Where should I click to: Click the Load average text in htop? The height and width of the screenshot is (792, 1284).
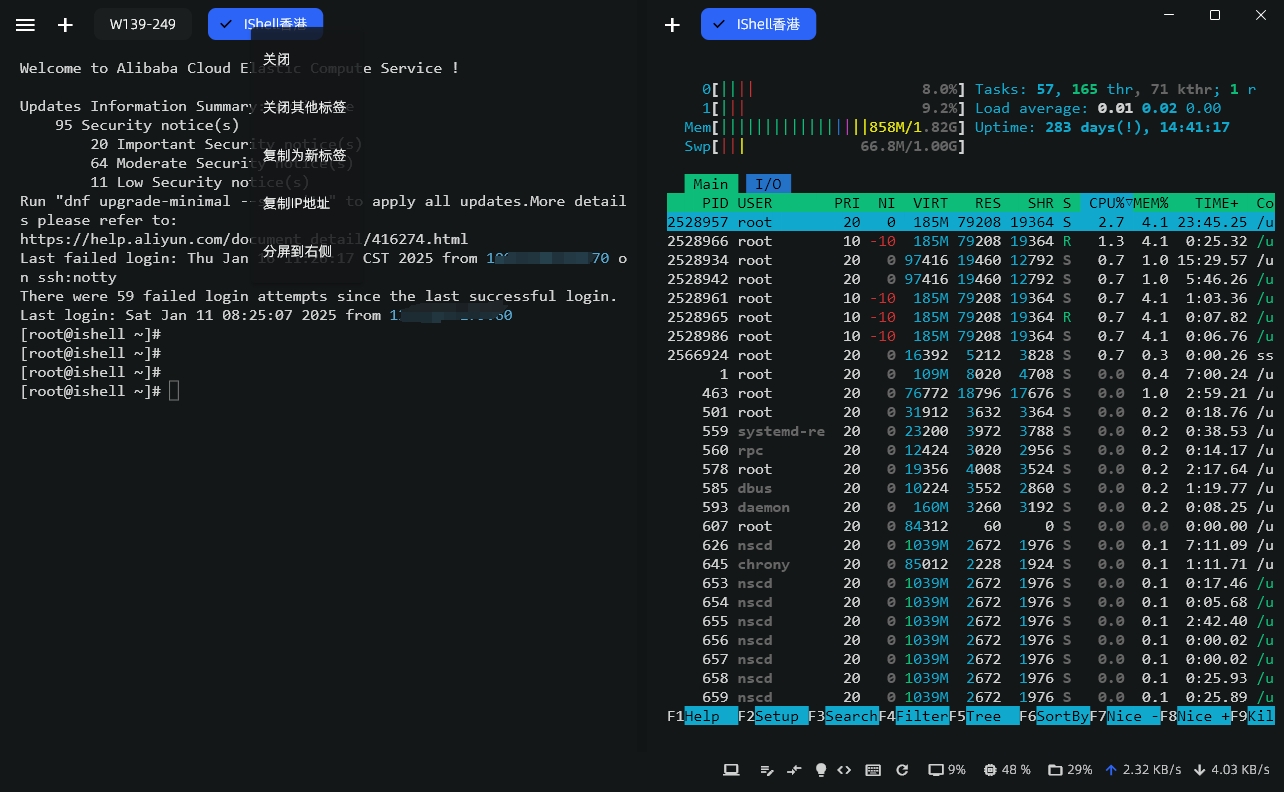(x=1098, y=108)
